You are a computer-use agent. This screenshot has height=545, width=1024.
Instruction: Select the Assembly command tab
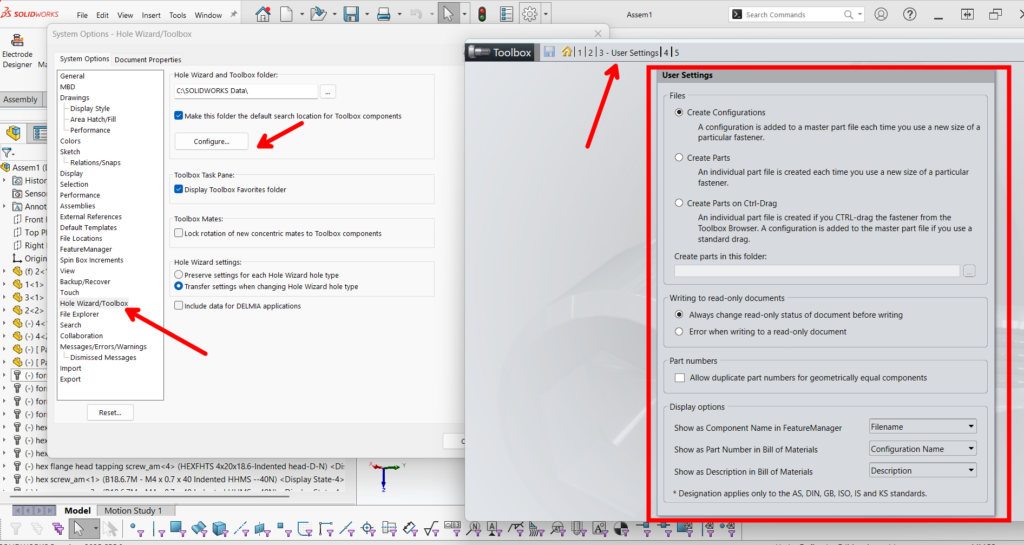pos(20,99)
